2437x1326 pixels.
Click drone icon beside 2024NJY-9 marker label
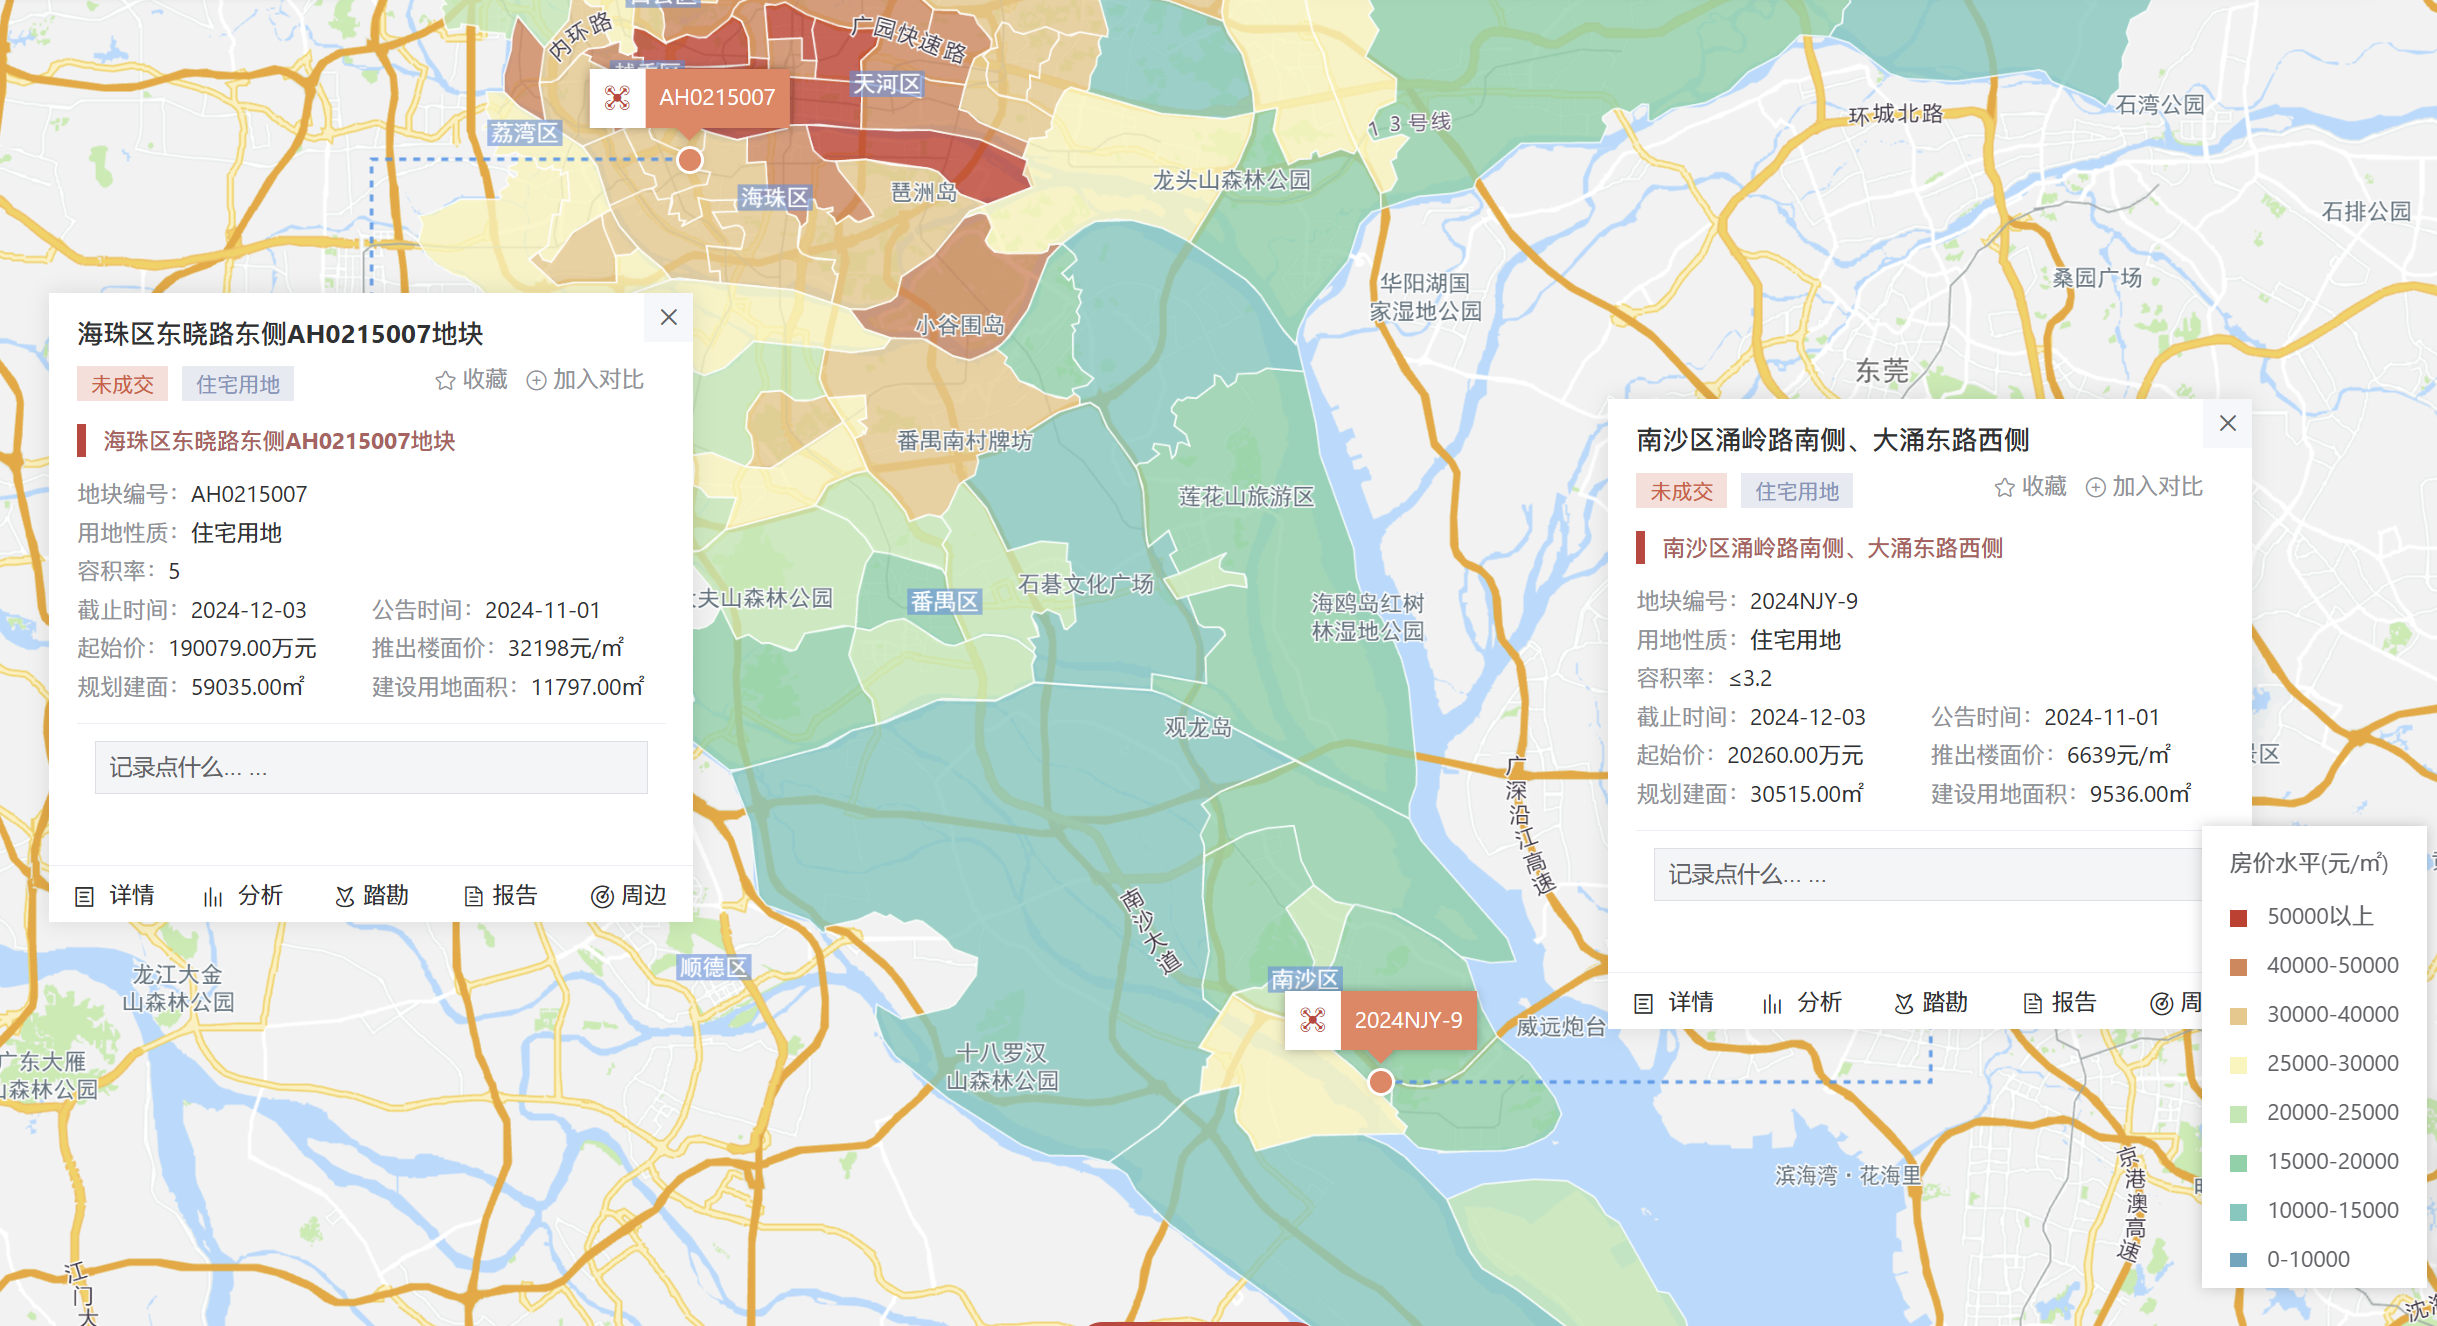point(1312,1020)
